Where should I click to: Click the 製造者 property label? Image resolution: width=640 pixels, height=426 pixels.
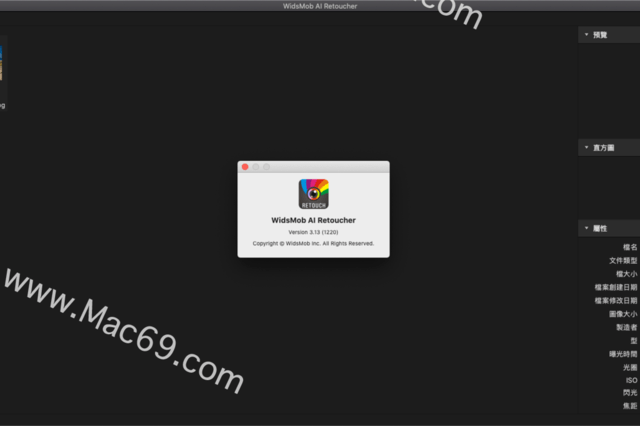[627, 327]
